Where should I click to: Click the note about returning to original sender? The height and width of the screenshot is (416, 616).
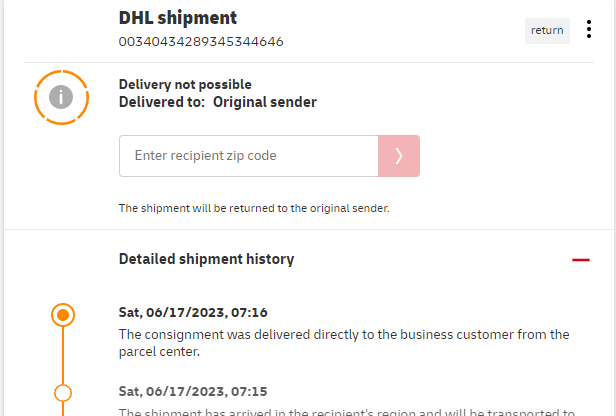(254, 209)
